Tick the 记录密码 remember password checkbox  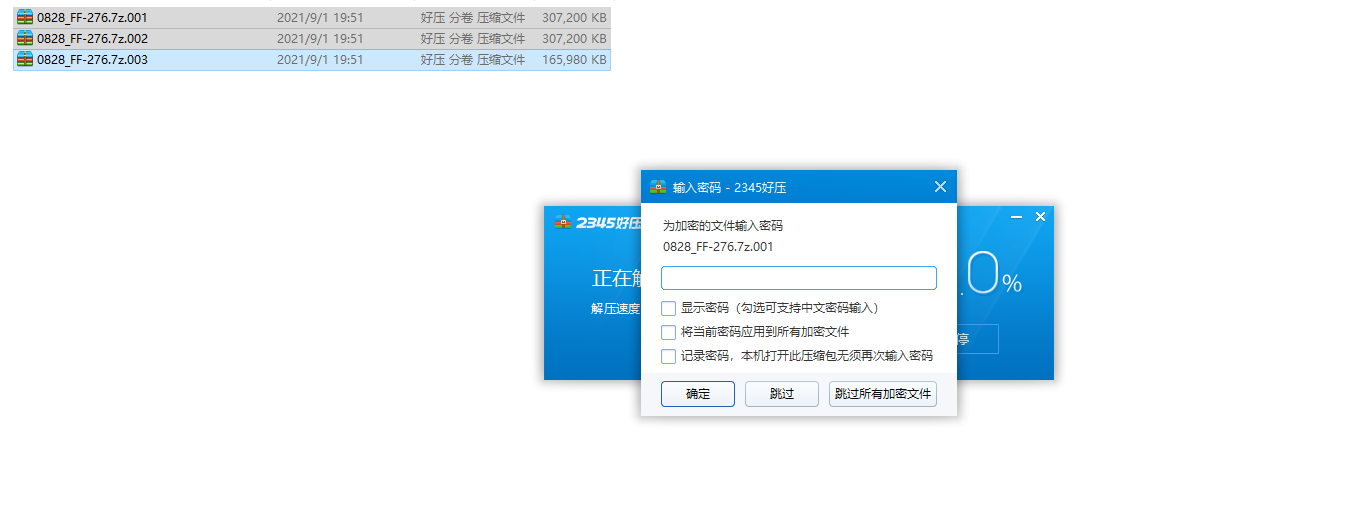669,356
